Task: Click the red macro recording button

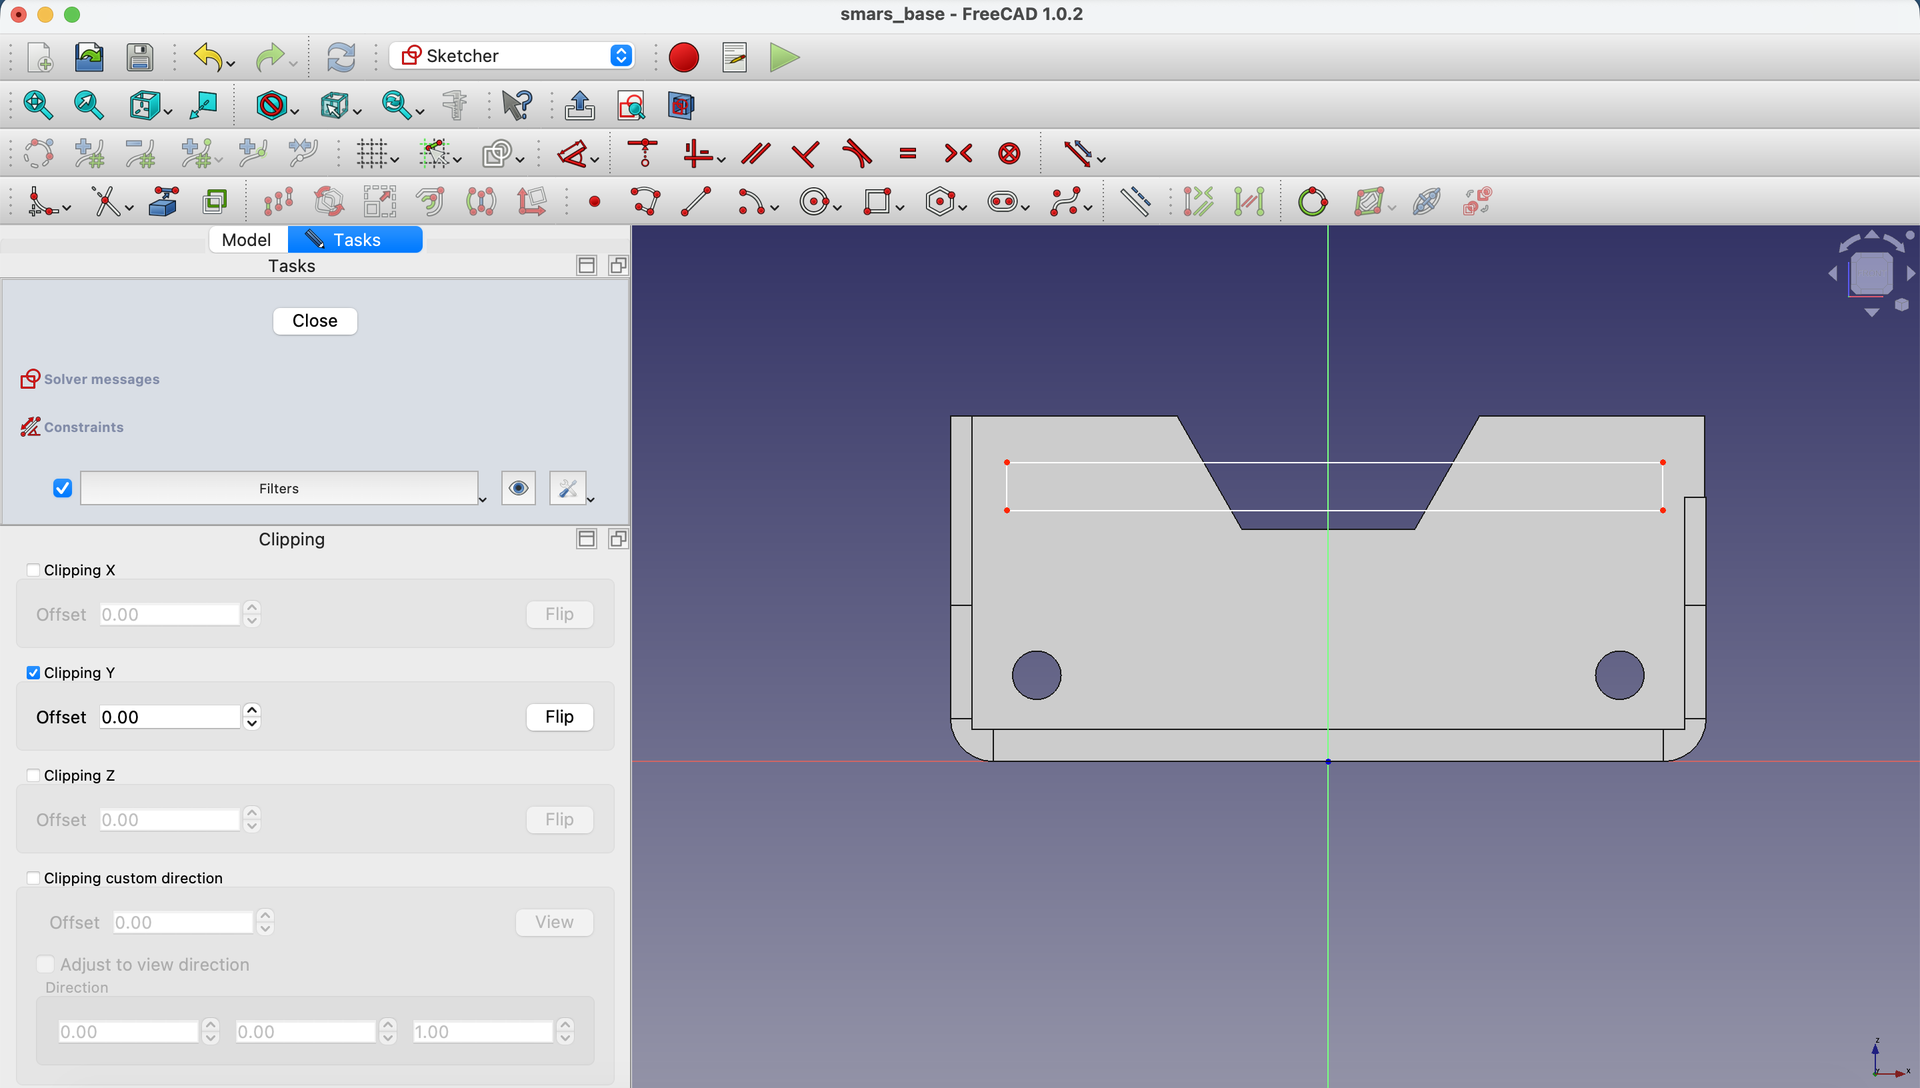Action: click(x=684, y=57)
